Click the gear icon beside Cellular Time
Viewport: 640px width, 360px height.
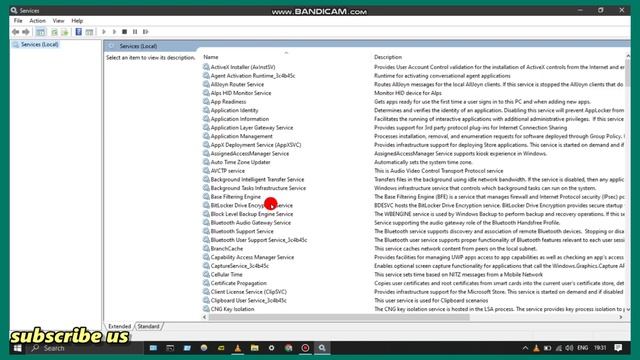206,274
